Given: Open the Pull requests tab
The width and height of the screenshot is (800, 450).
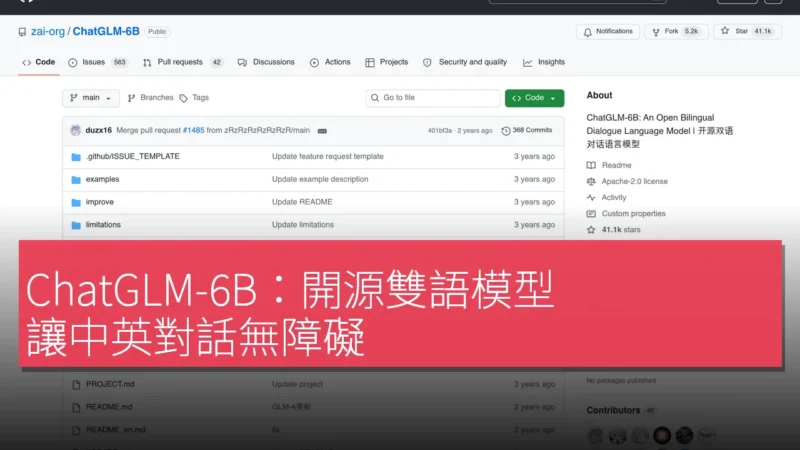Looking at the screenshot, I should (x=183, y=62).
